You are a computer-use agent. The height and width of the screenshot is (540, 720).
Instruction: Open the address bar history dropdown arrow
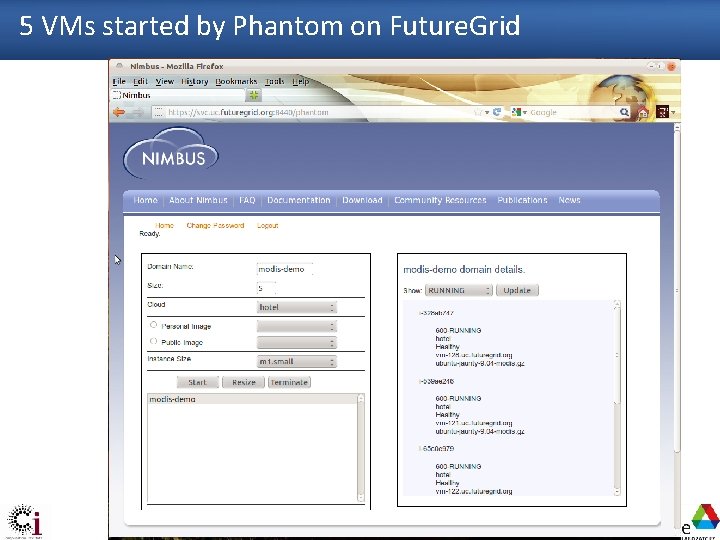click(x=487, y=112)
